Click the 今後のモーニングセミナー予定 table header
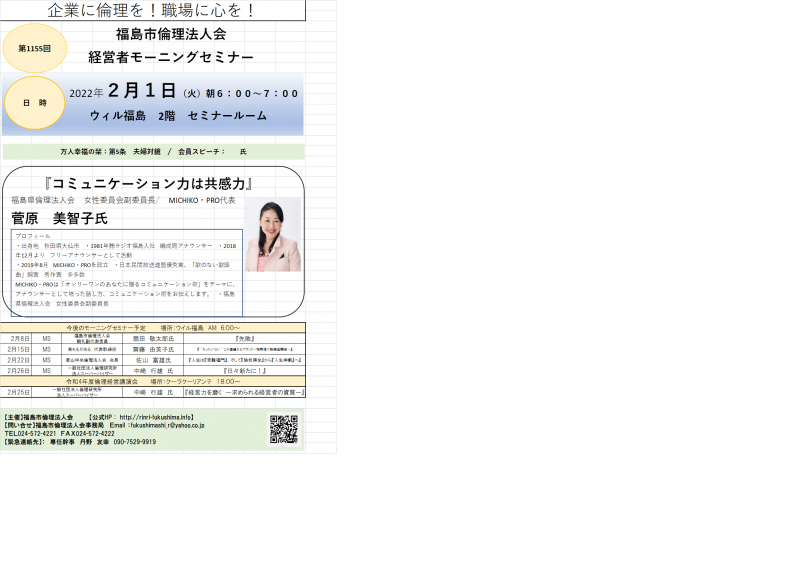800x566 pixels. [x=154, y=328]
